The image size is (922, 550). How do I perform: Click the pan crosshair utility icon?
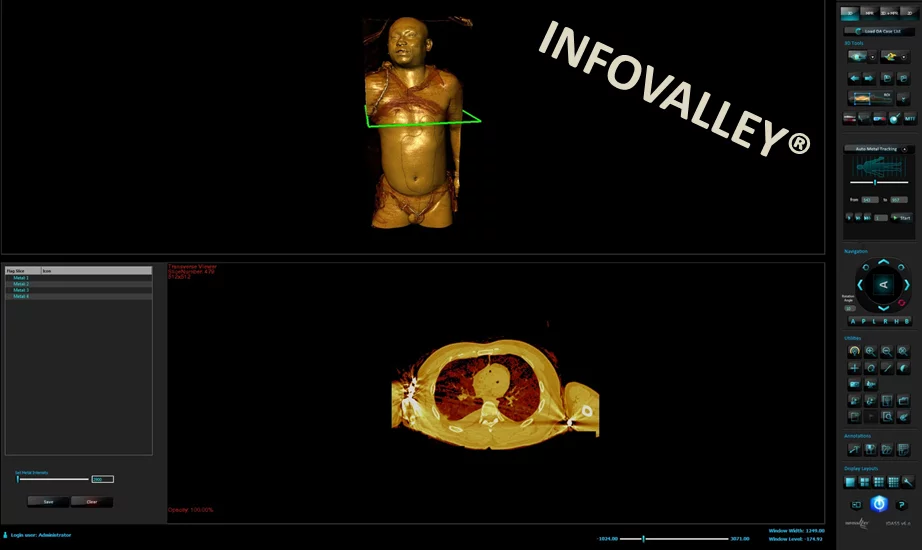point(854,368)
